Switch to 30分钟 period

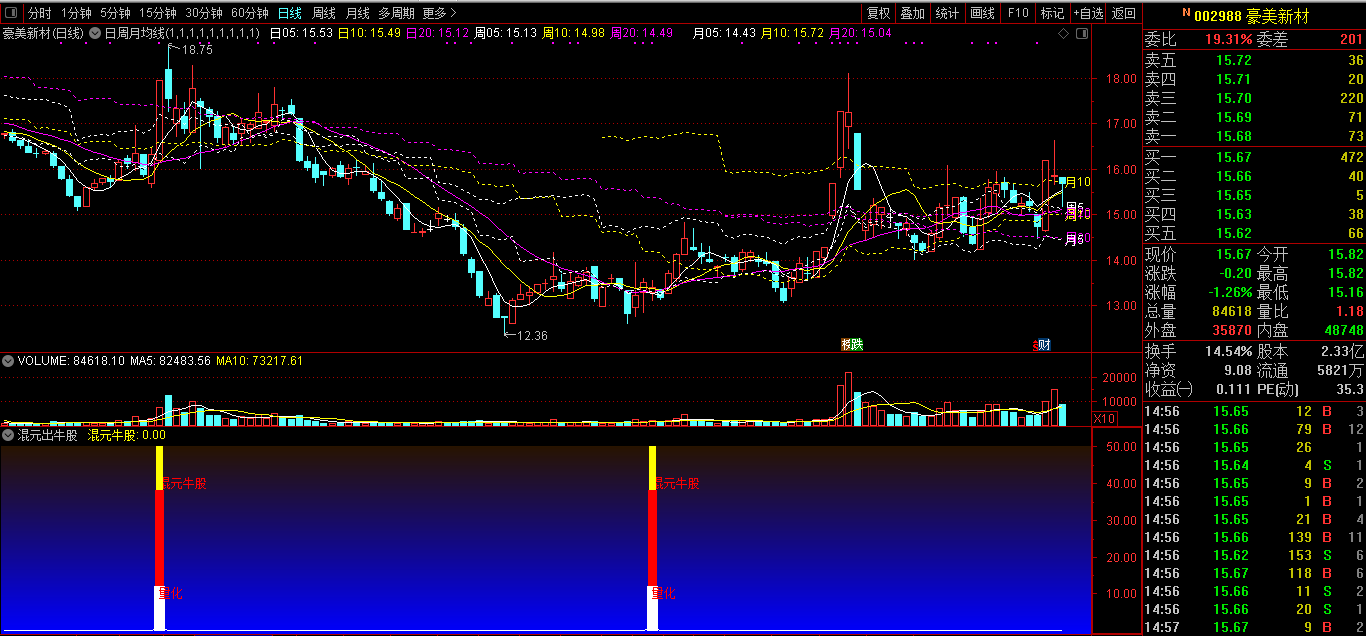coord(203,13)
